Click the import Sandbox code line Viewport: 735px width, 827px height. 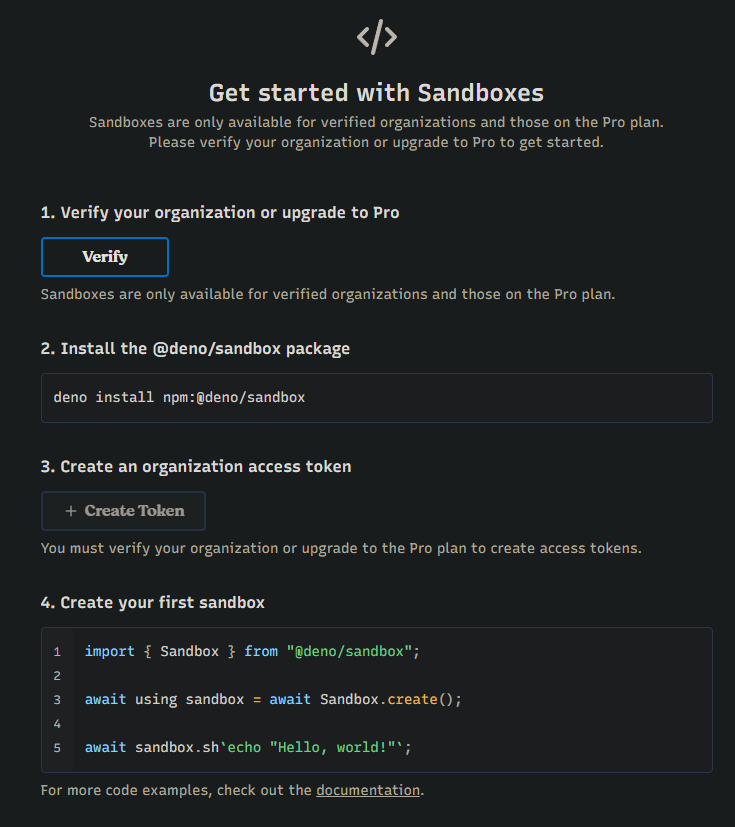[252, 652]
